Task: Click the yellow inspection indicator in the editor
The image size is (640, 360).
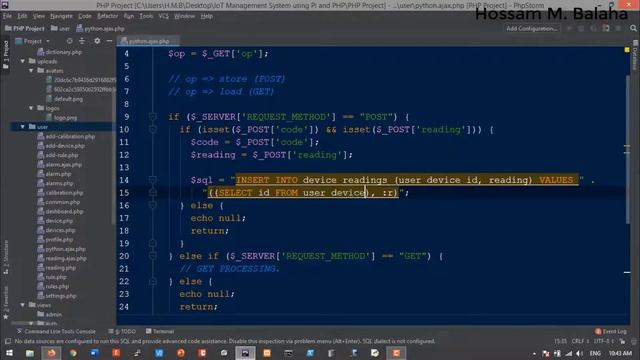Action: (x=627, y=50)
